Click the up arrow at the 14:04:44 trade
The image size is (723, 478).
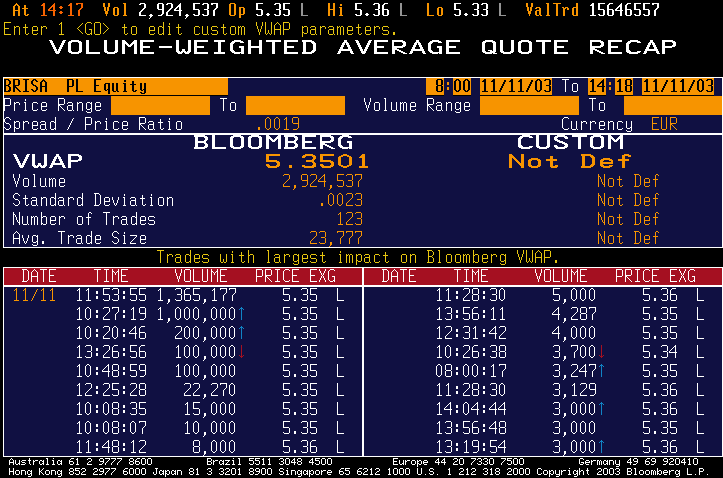[x=602, y=409]
